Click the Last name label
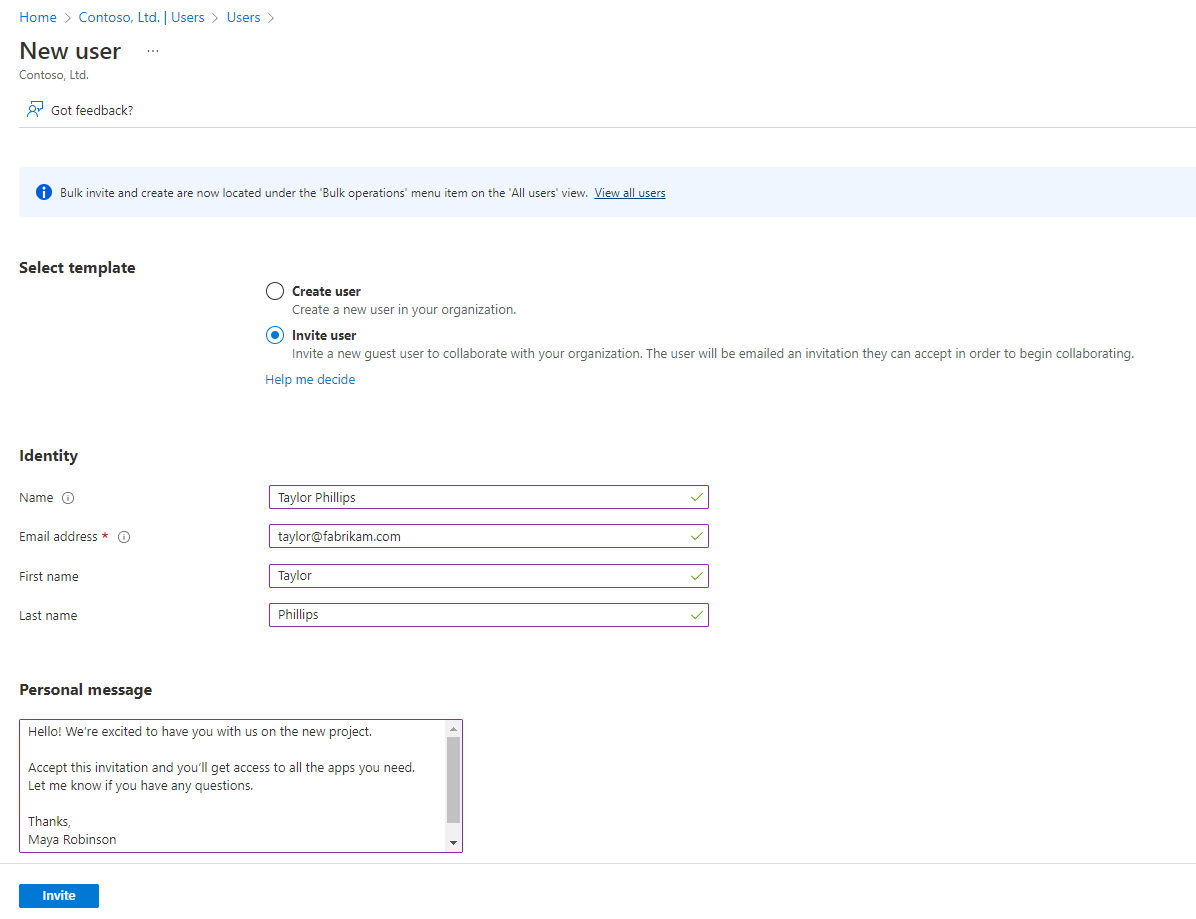Image resolution: width=1196 pixels, height=919 pixels. pyautogui.click(x=48, y=615)
